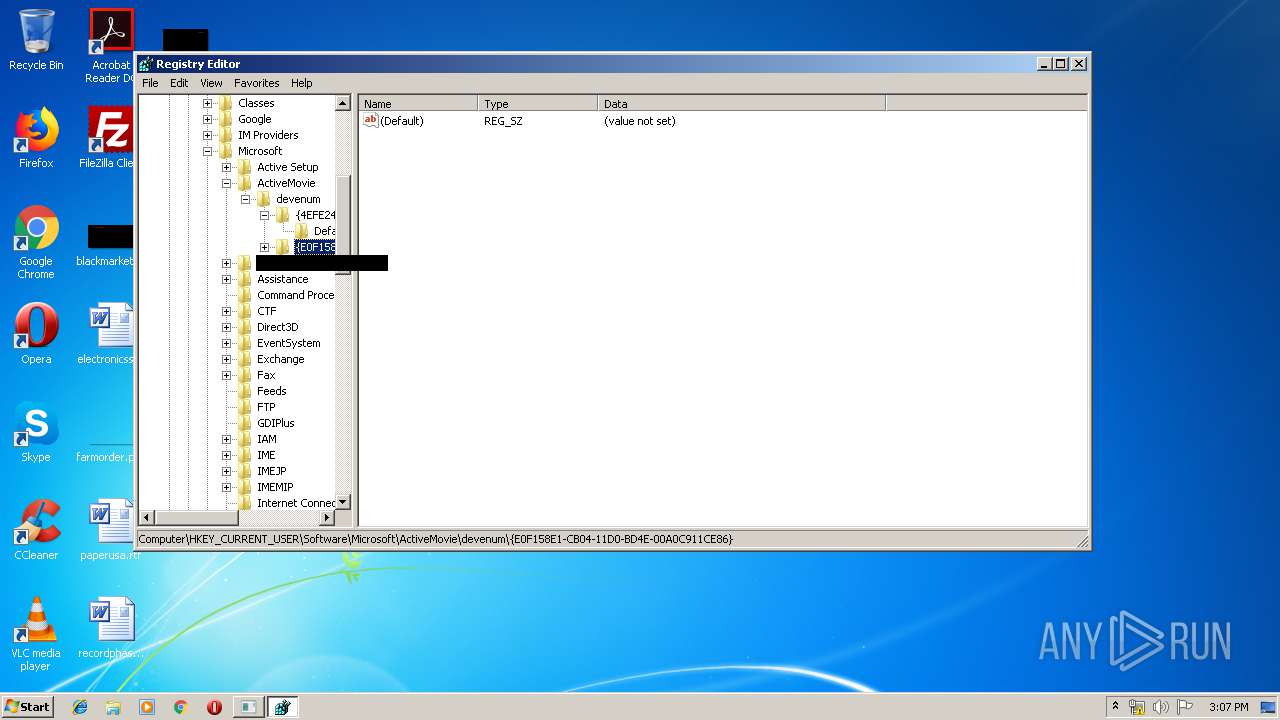Open the FileZilla Client desktop shortcut
The image size is (1280, 720).
[x=108, y=138]
